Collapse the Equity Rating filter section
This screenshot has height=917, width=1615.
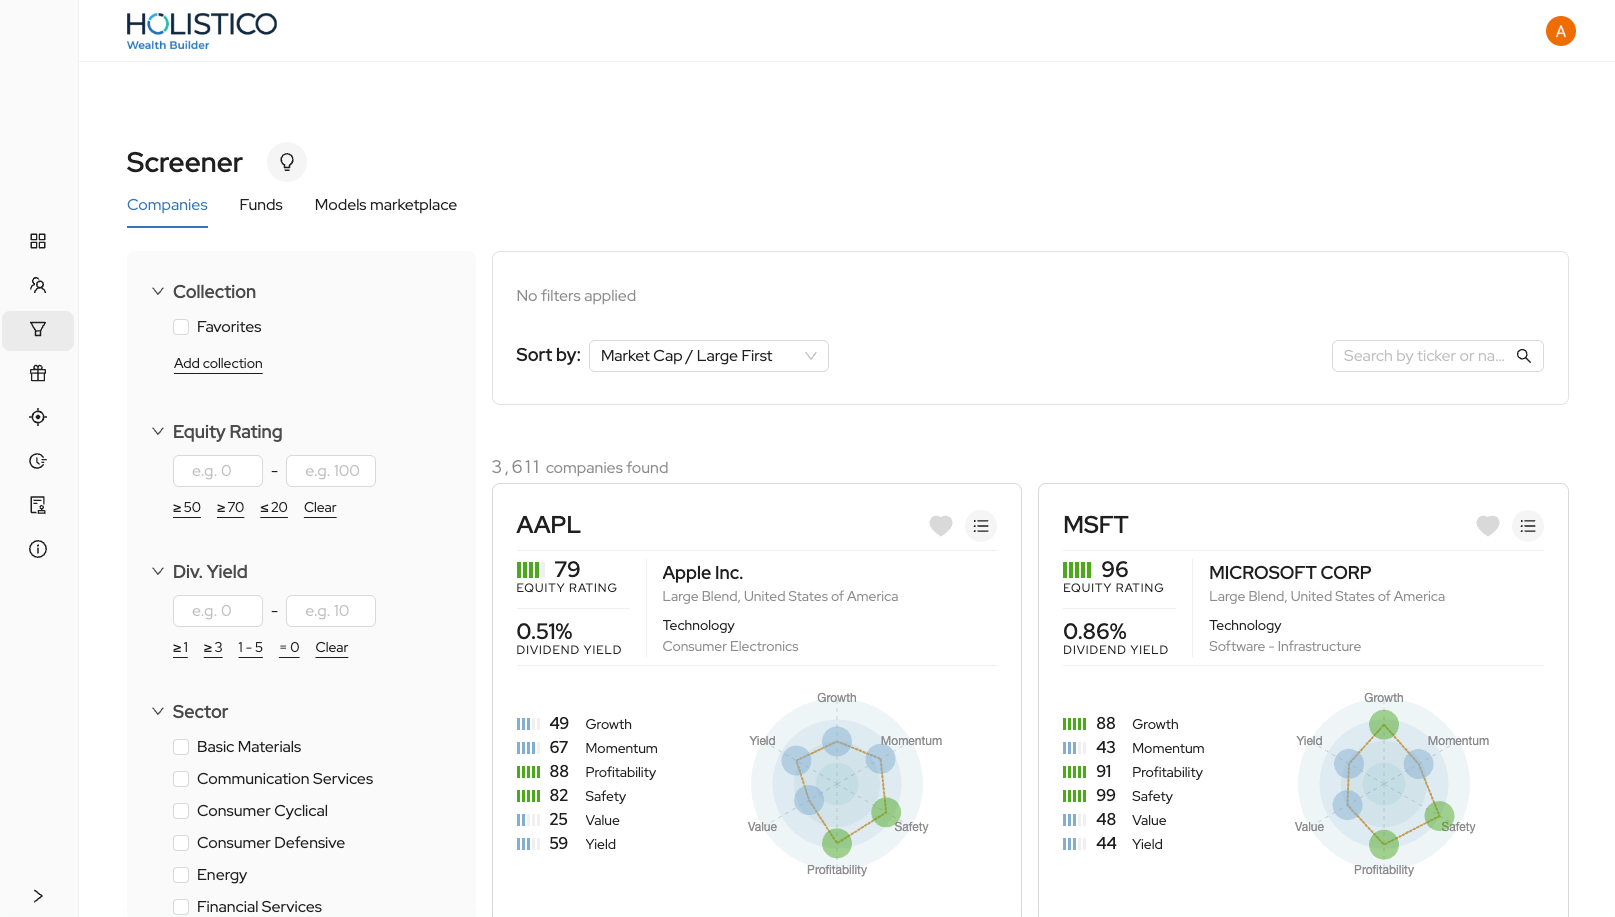(158, 432)
